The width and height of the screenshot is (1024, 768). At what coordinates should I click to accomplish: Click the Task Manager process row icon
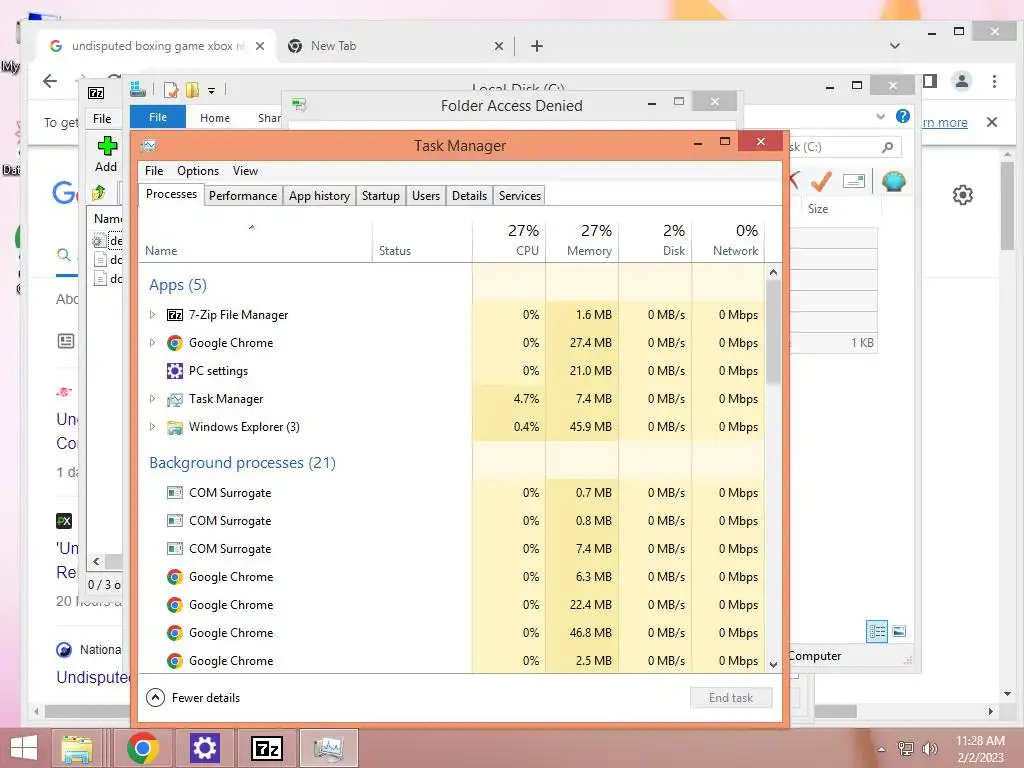point(174,399)
